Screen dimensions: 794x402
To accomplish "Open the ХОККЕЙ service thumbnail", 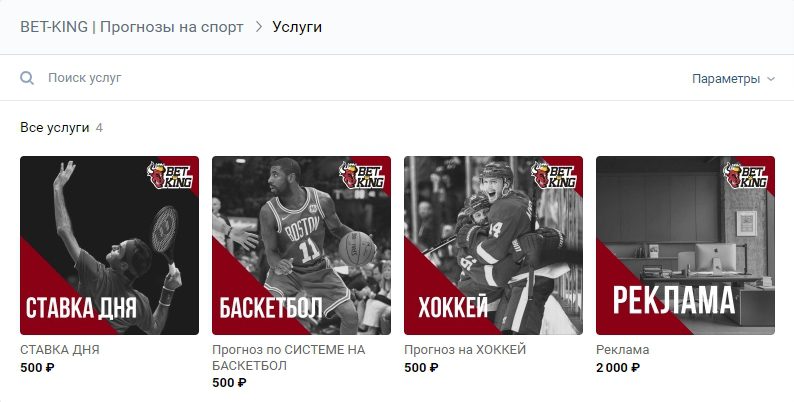I will (x=493, y=246).
